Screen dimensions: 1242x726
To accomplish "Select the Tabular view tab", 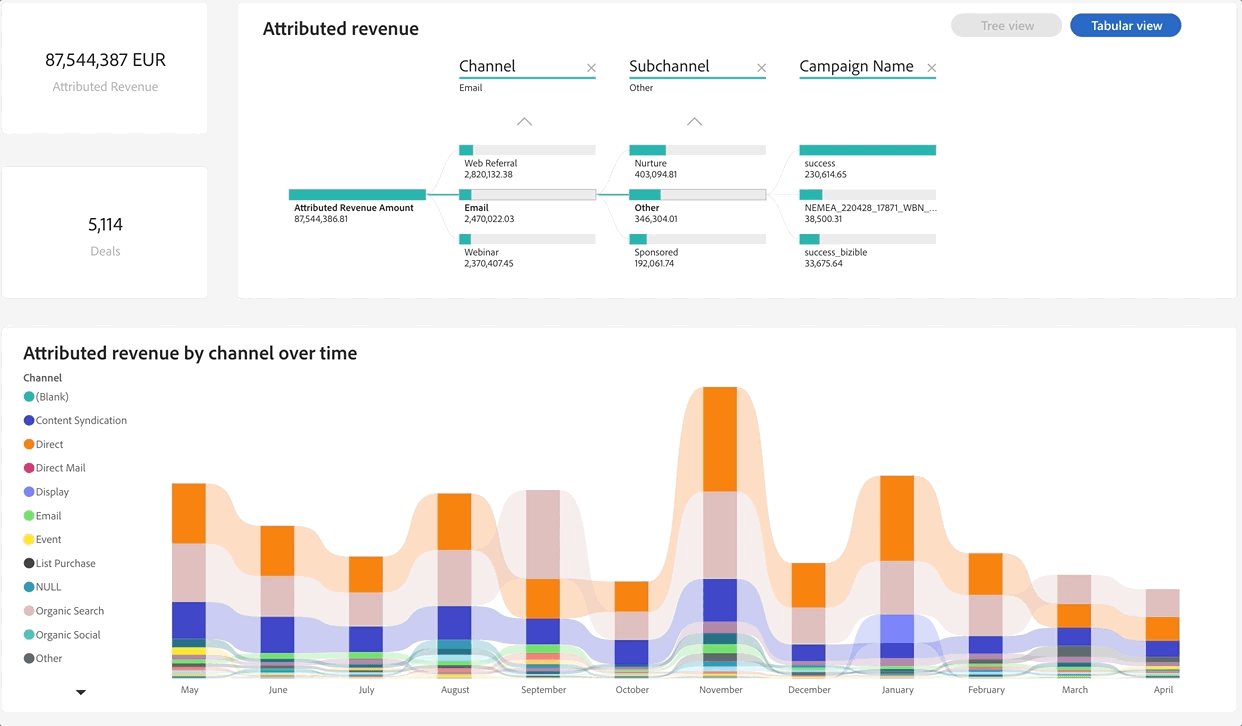I will 1125,25.
